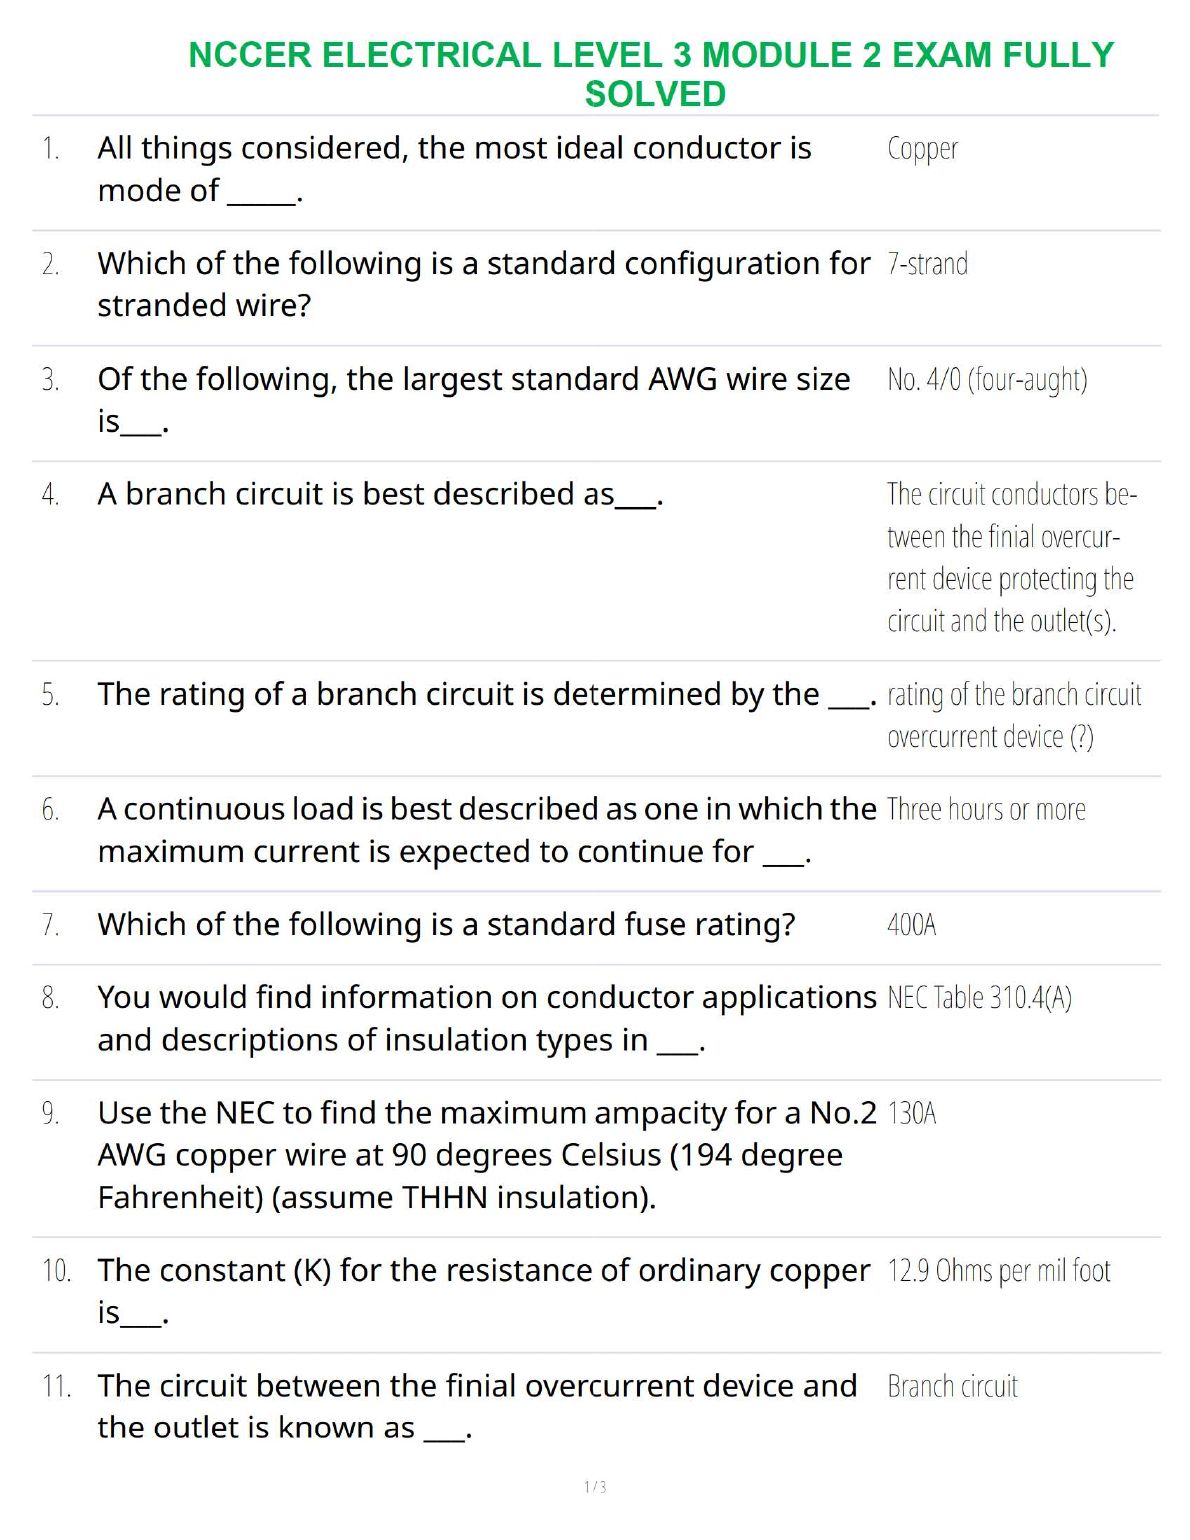Image resolution: width=1190 pixels, height=1540 pixels.
Task: Click question 4 about branch circuit description
Action: coord(380,495)
